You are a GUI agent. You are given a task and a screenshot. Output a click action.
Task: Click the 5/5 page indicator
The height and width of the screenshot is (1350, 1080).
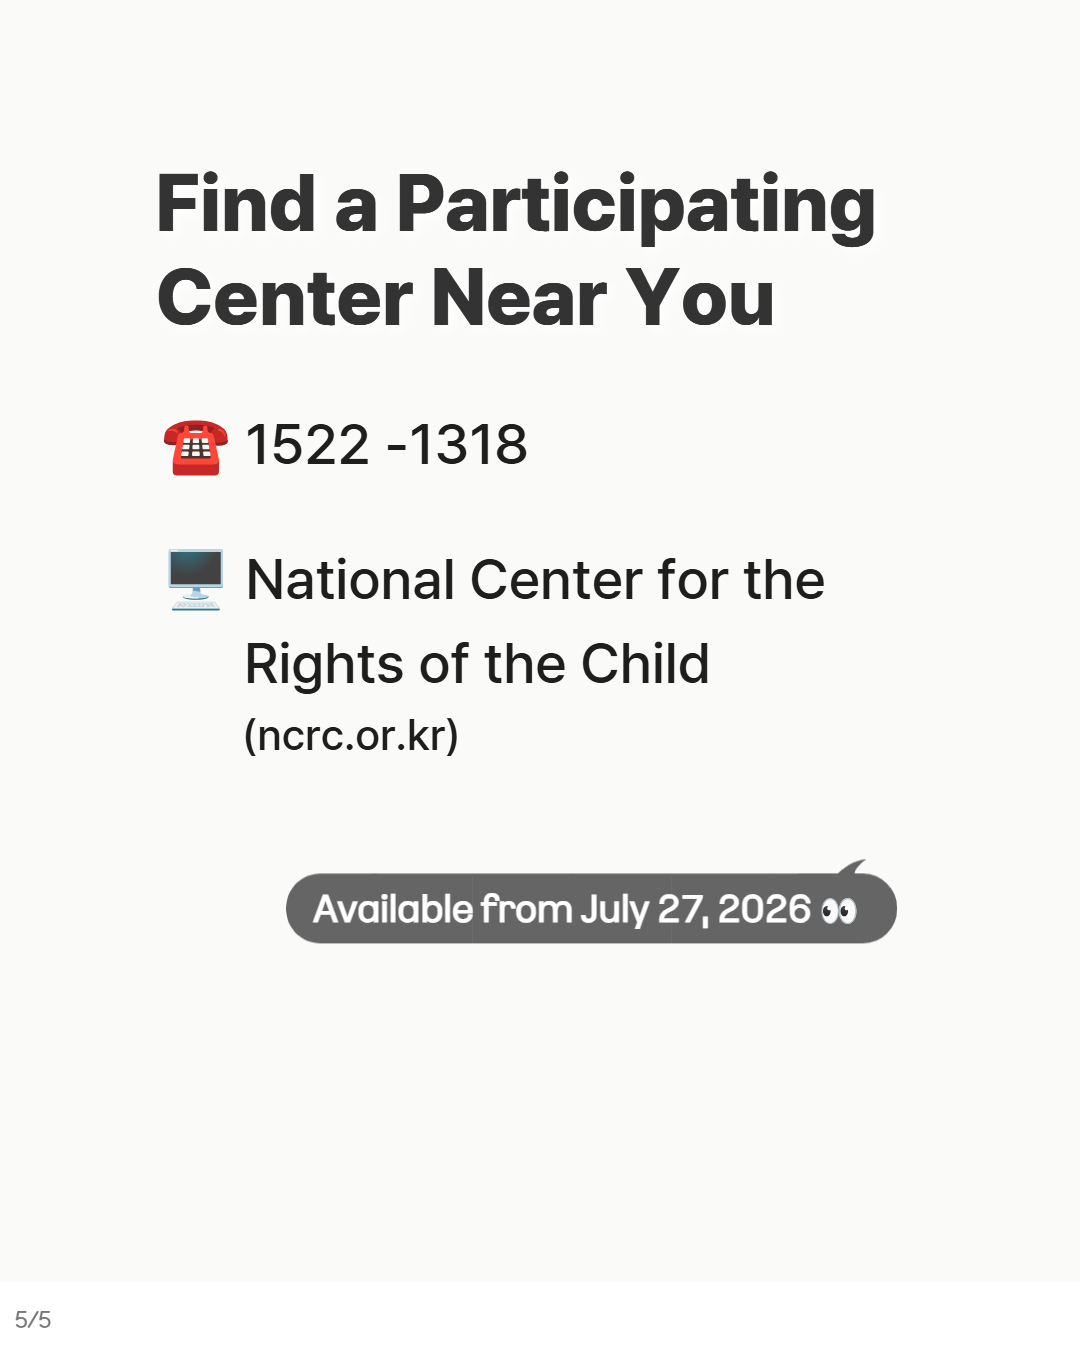[33, 1320]
